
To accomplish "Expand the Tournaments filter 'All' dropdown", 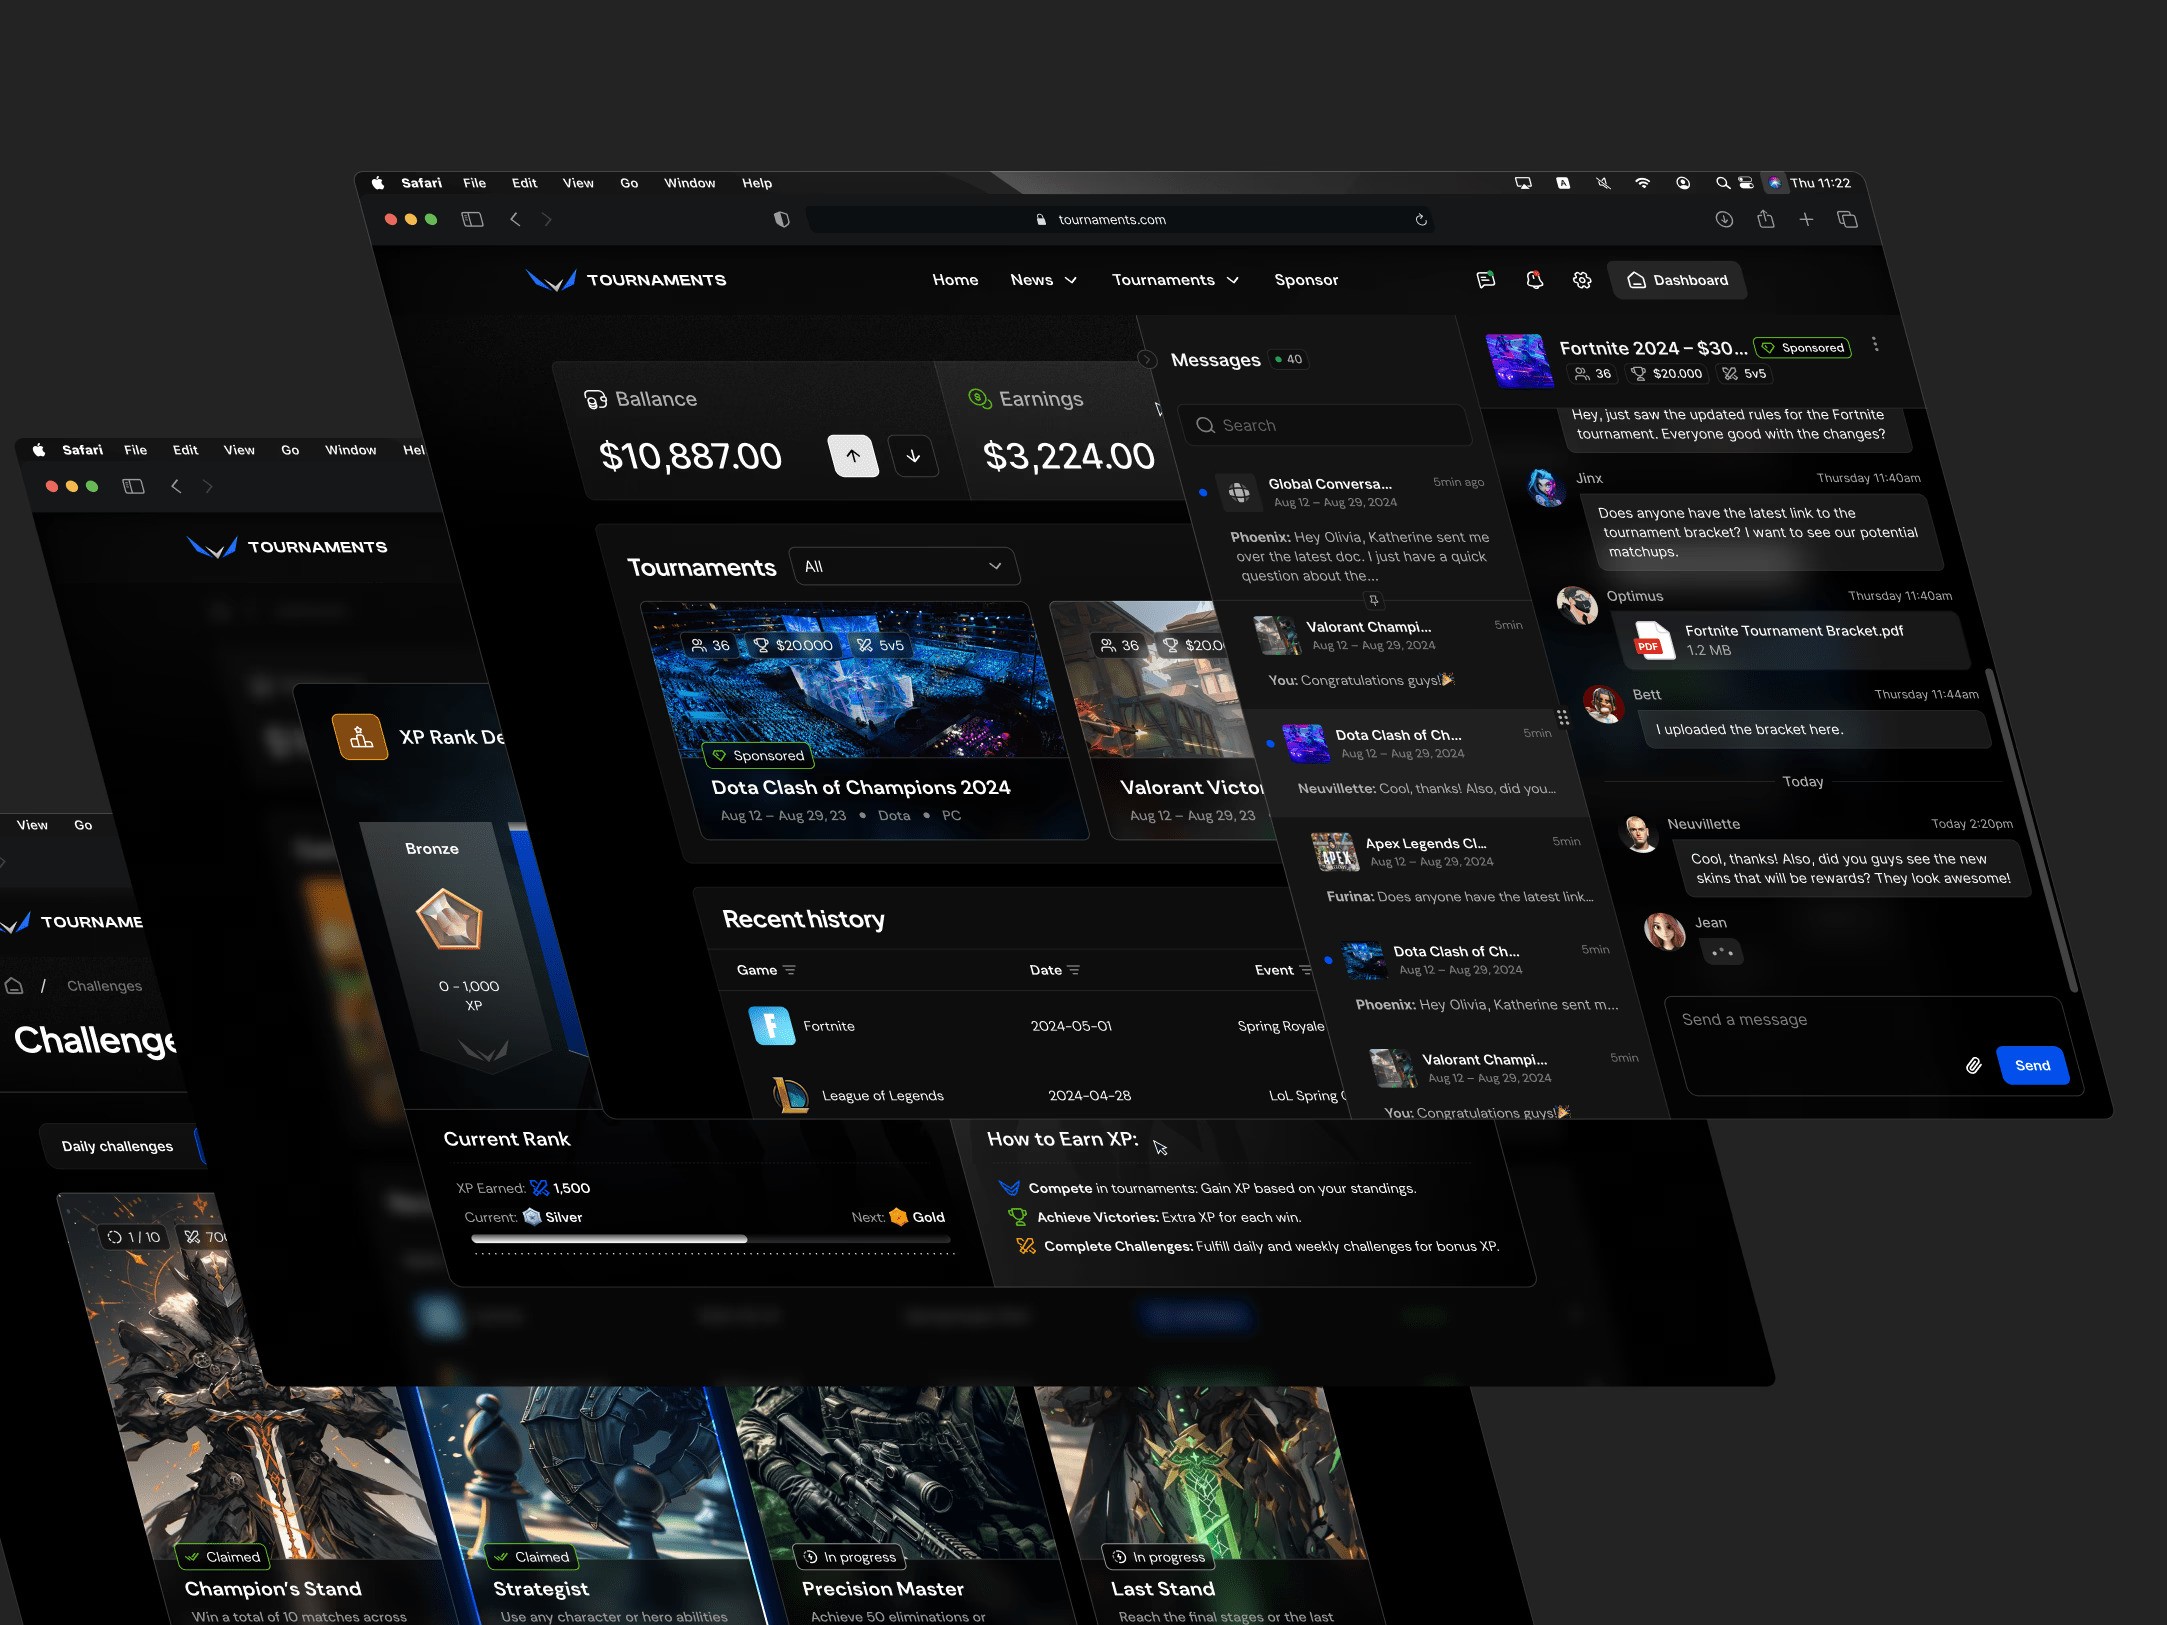I will pos(903,566).
